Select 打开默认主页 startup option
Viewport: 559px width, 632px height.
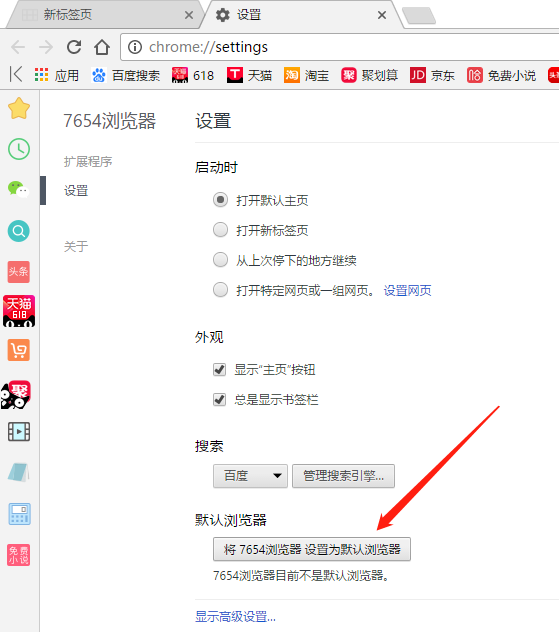click(x=220, y=200)
